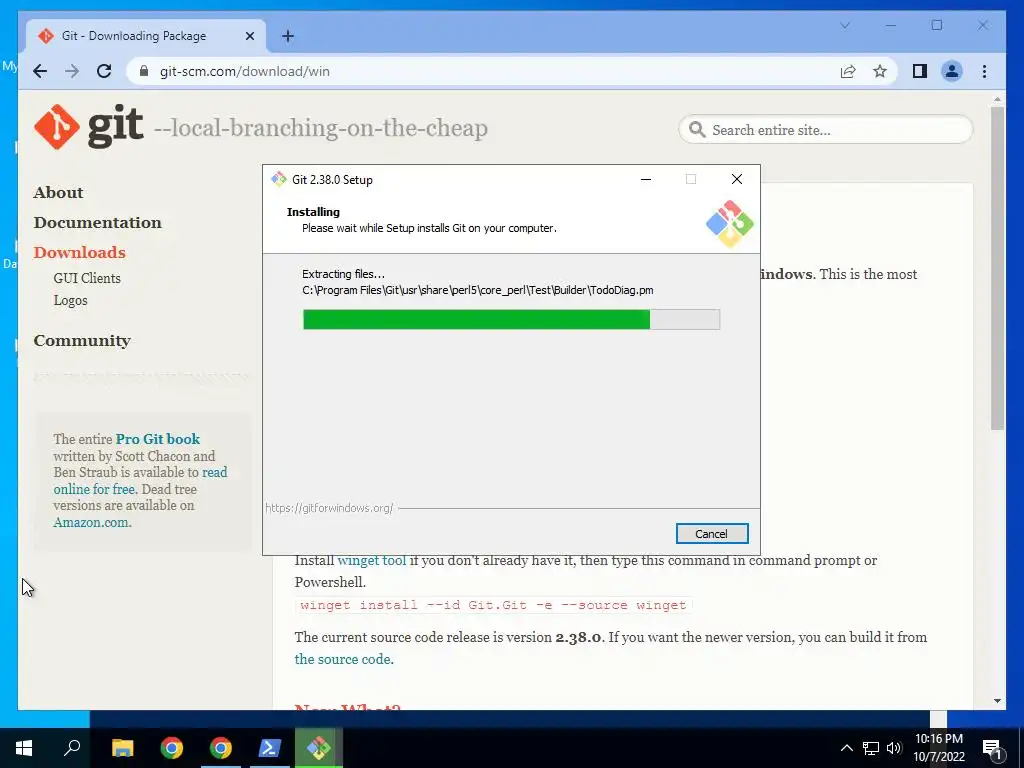This screenshot has width=1024, height=768.
Task: Open the About section
Action: [58, 193]
